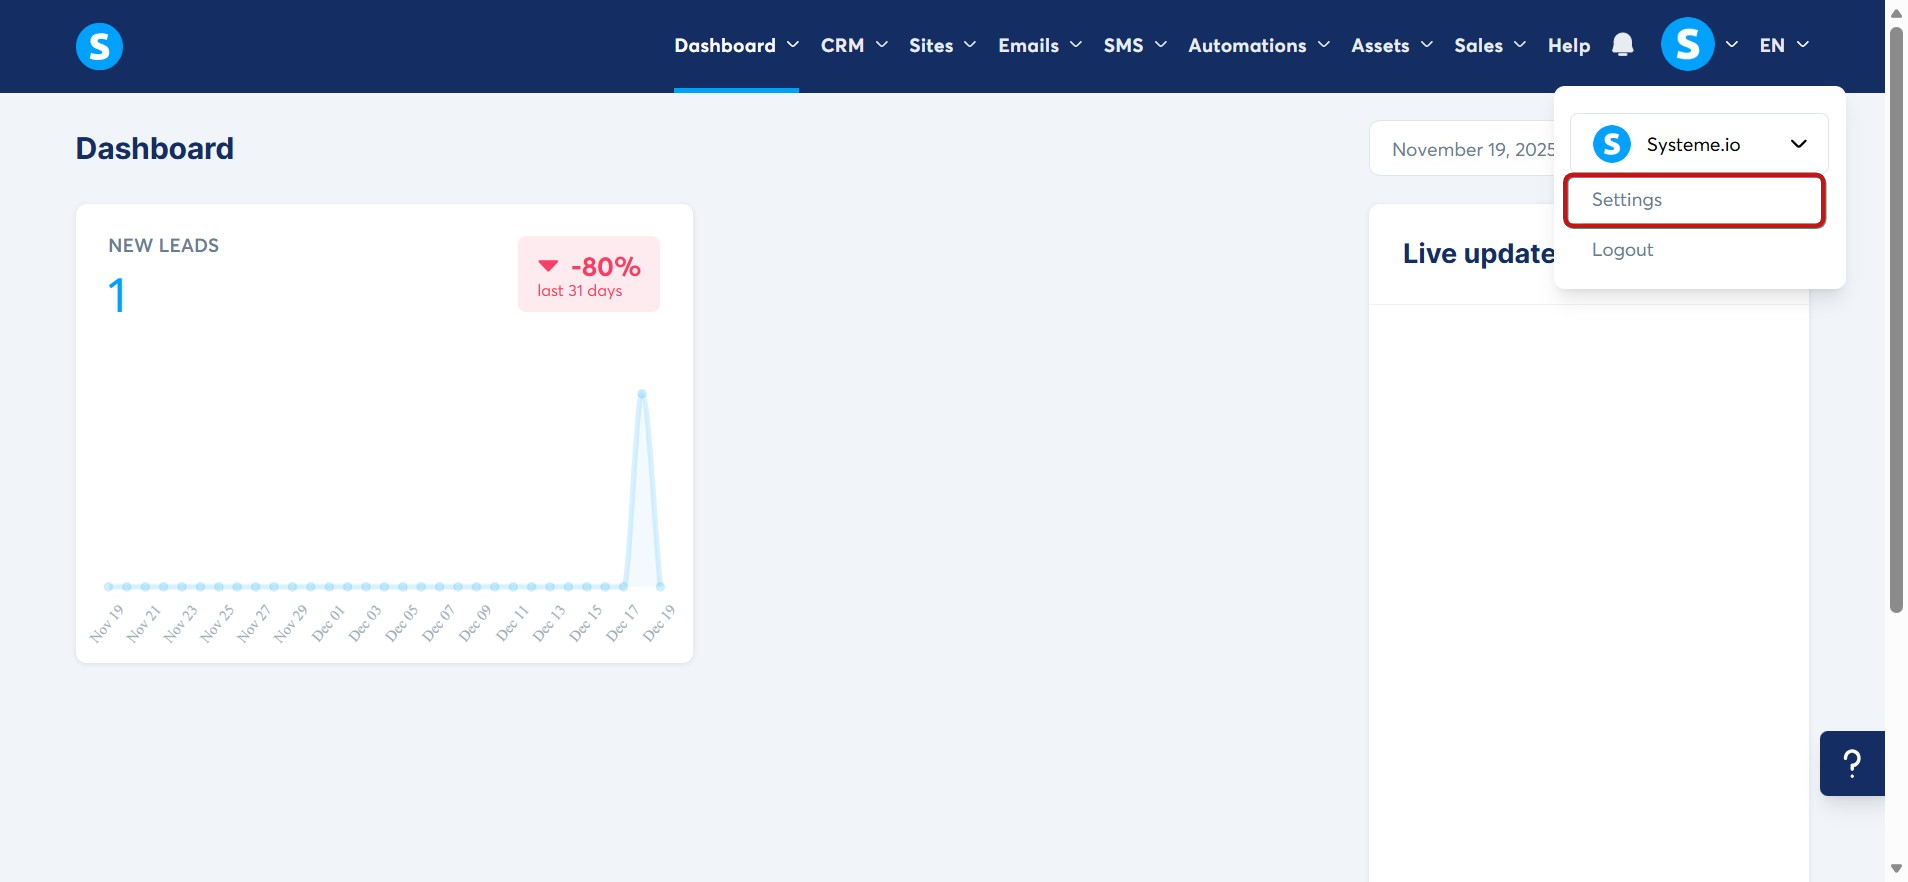Screen dimensions: 1908x882
Task: Open the notifications bell
Action: pyautogui.click(x=1622, y=45)
